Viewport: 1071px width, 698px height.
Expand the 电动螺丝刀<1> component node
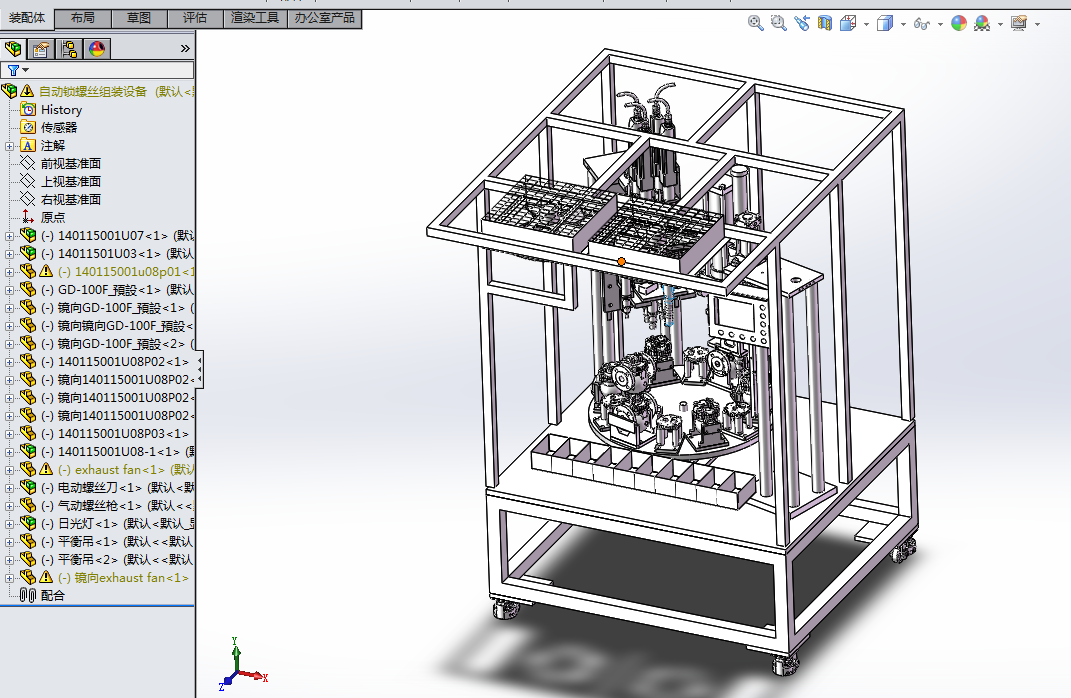10,488
